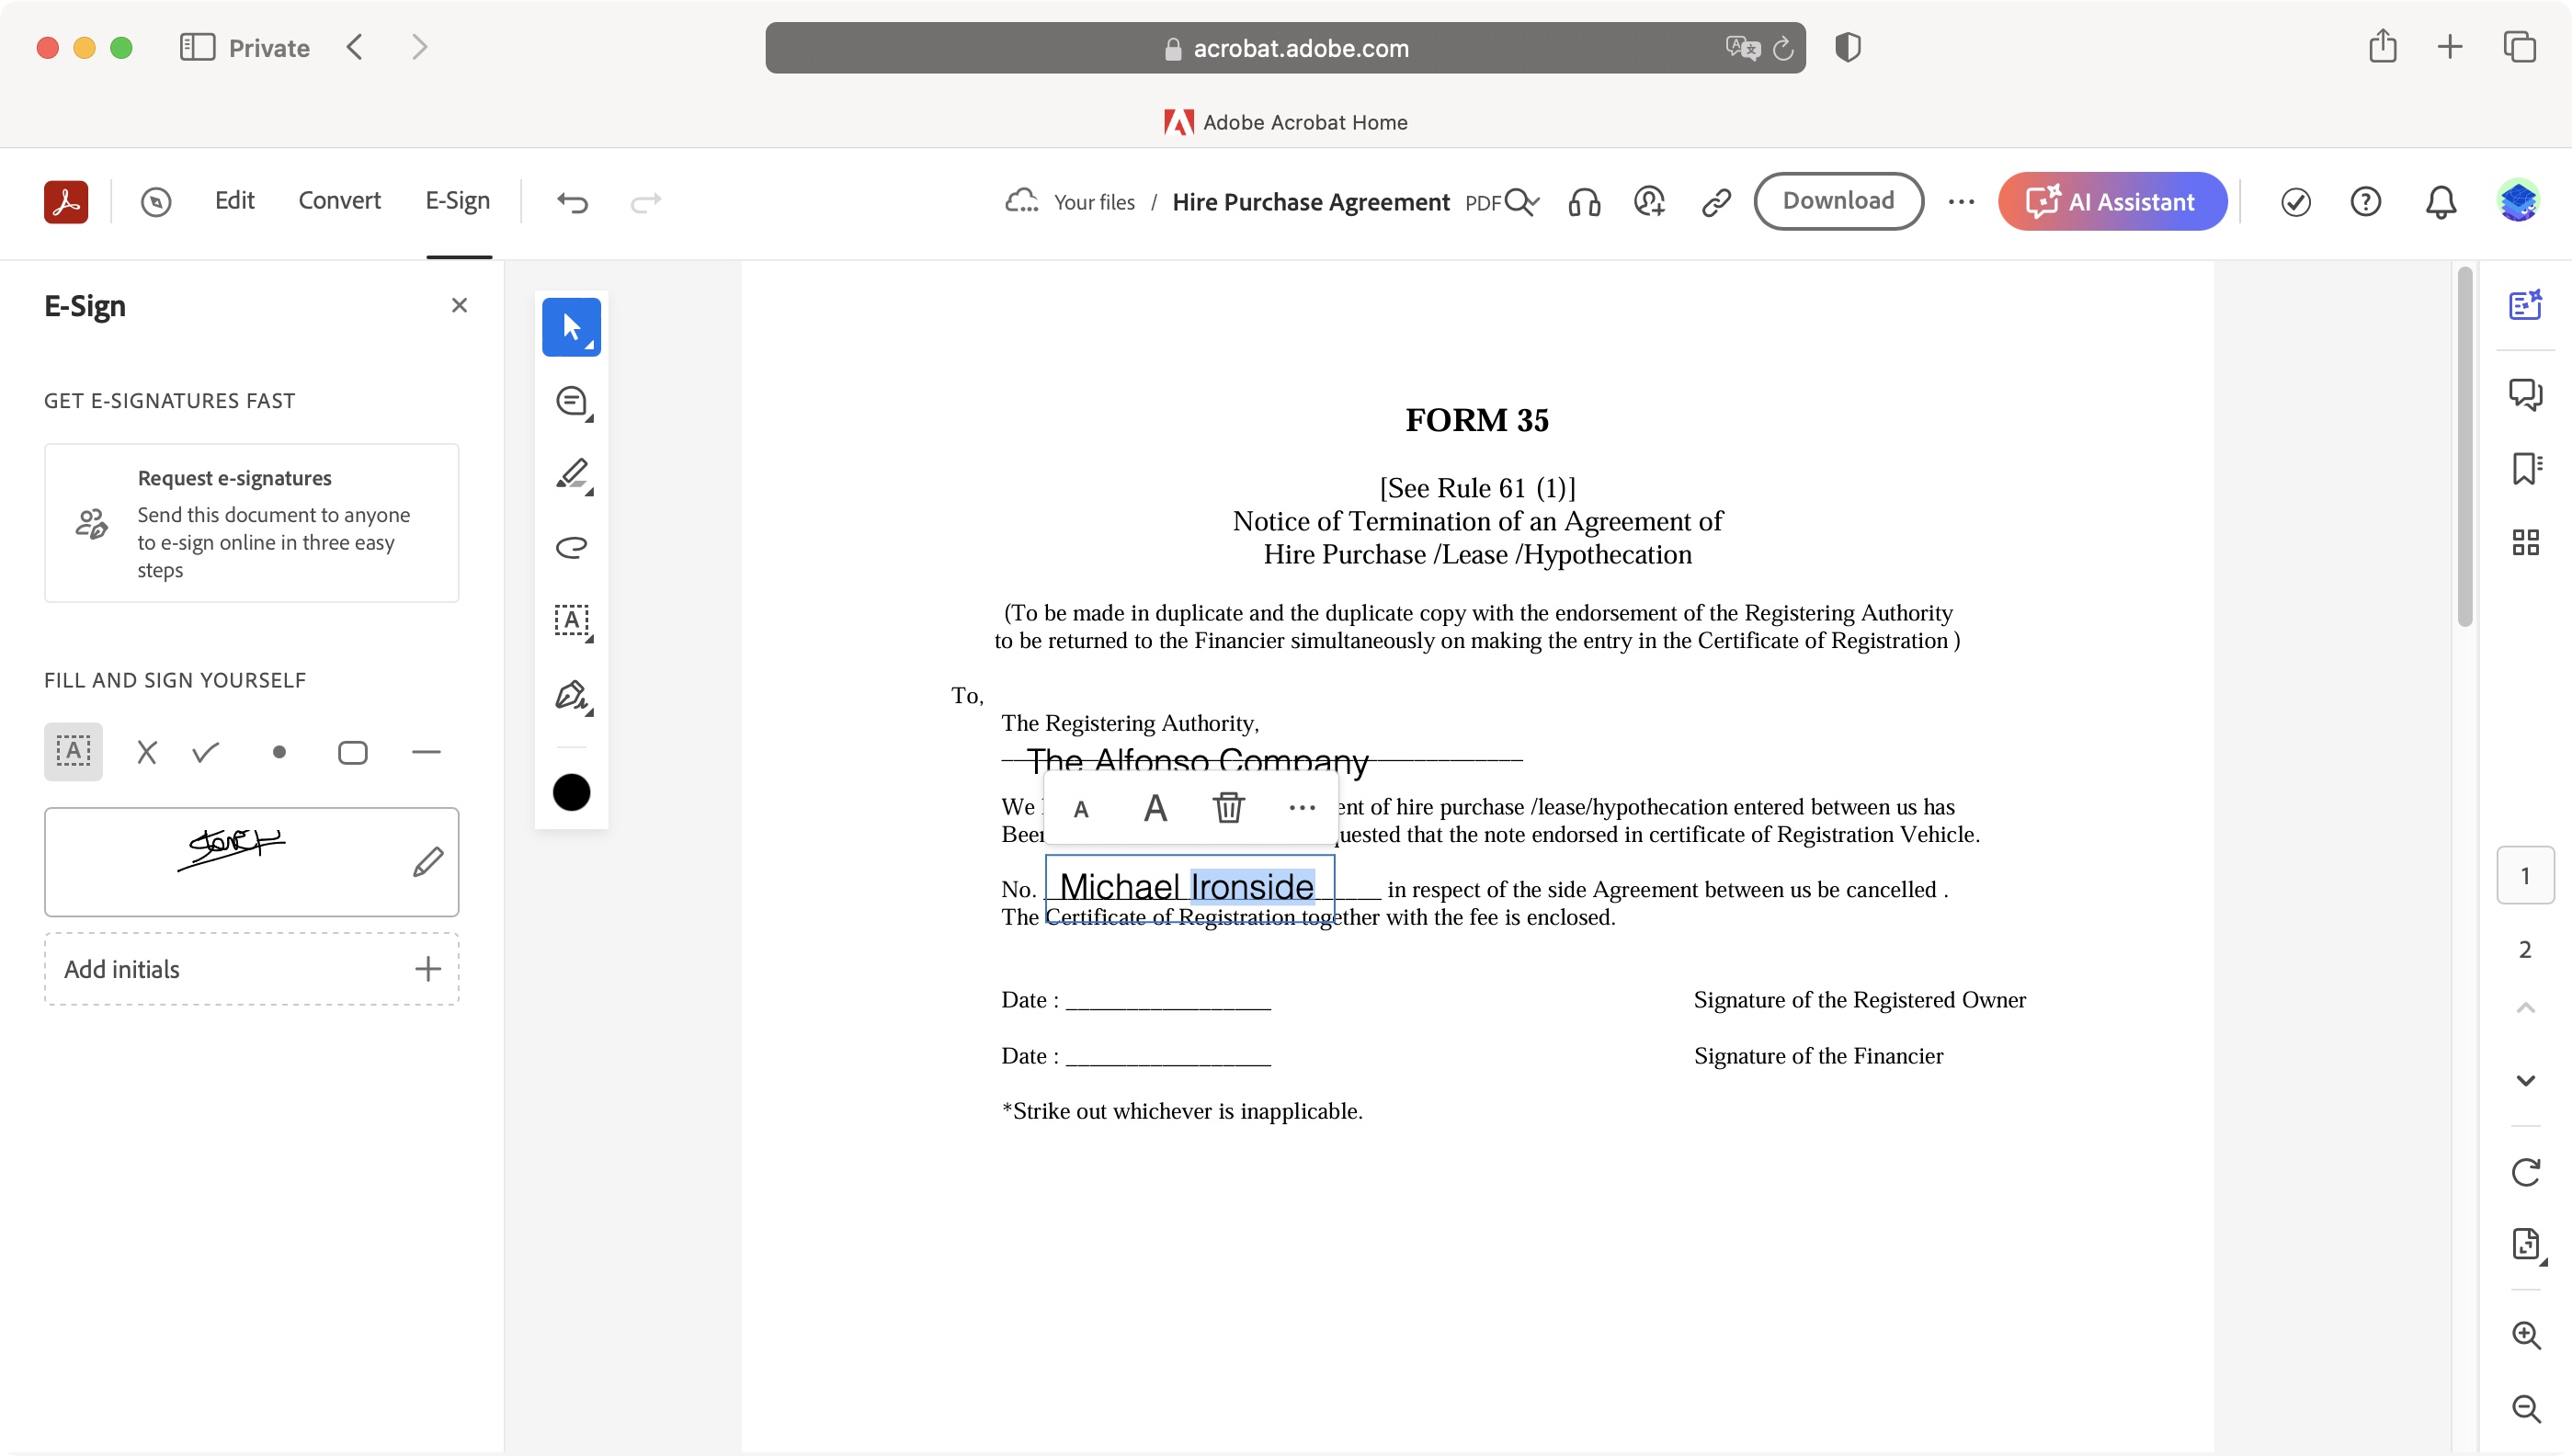Open the Adobe Acrobat Home browser tab

[1286, 122]
